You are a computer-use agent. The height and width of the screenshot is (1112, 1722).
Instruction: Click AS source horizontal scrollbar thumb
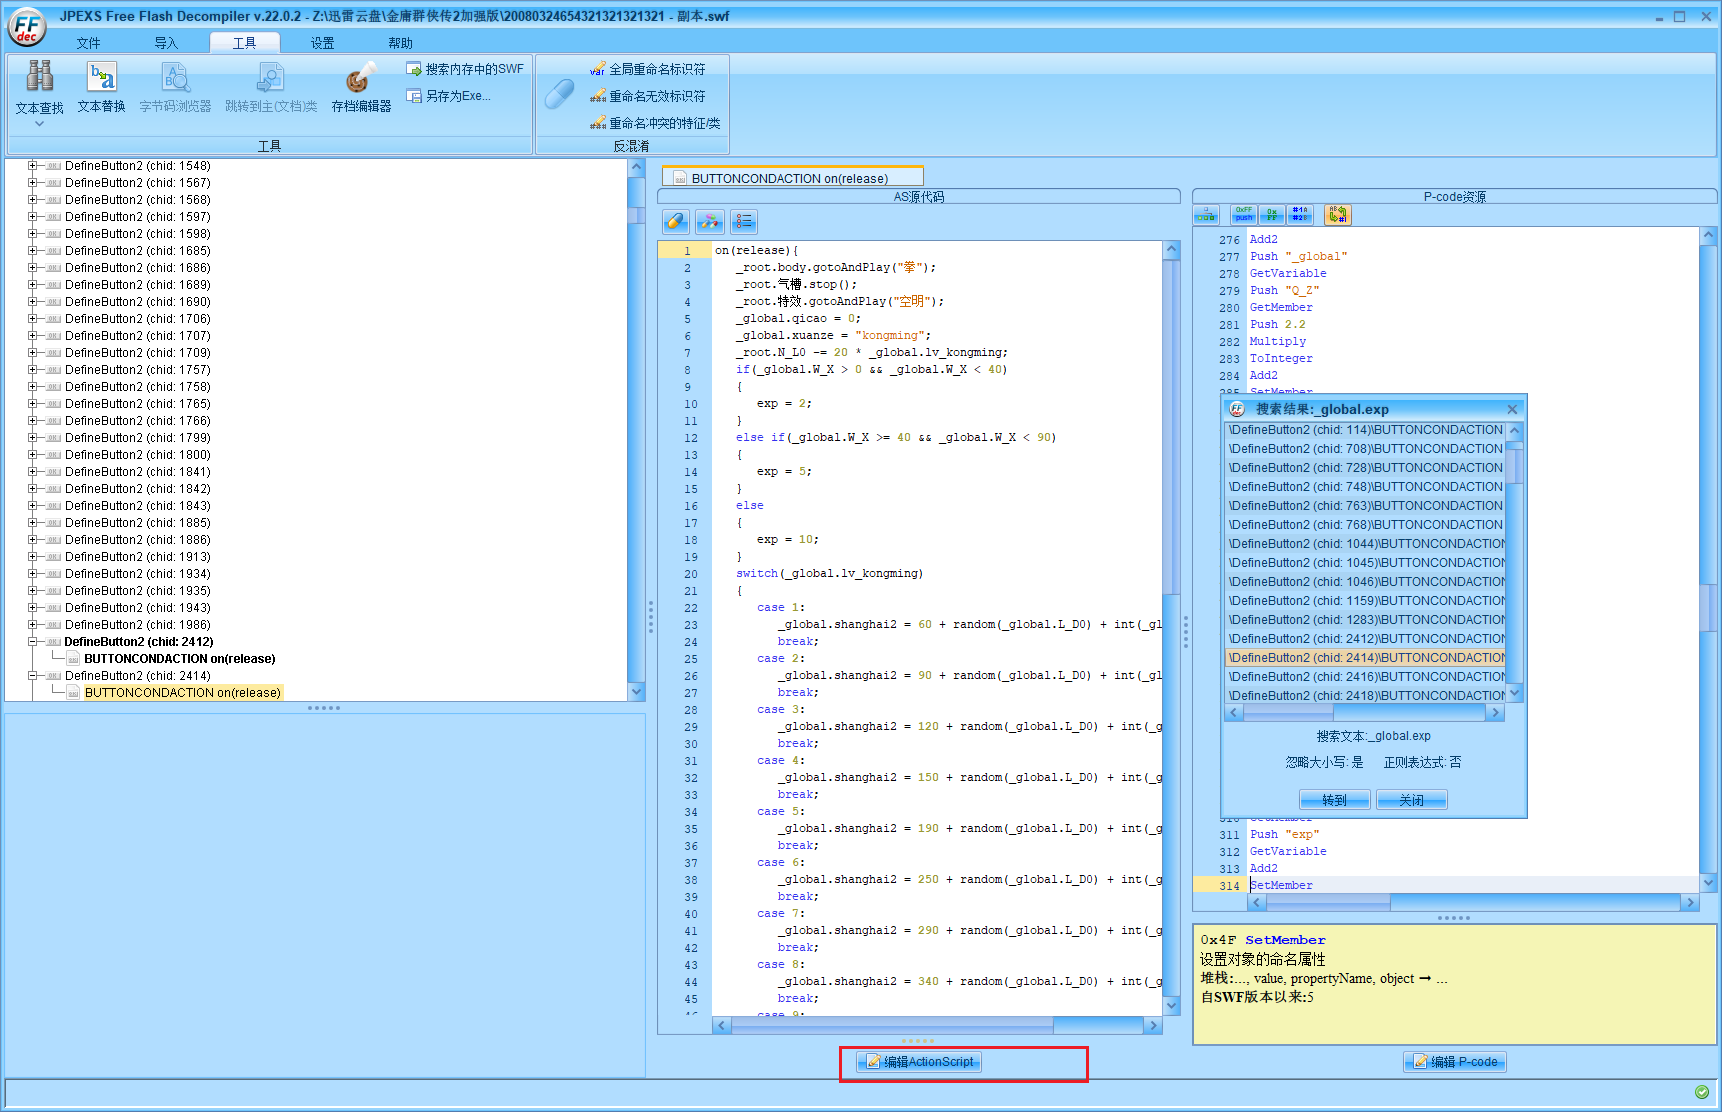[x=892, y=1025]
